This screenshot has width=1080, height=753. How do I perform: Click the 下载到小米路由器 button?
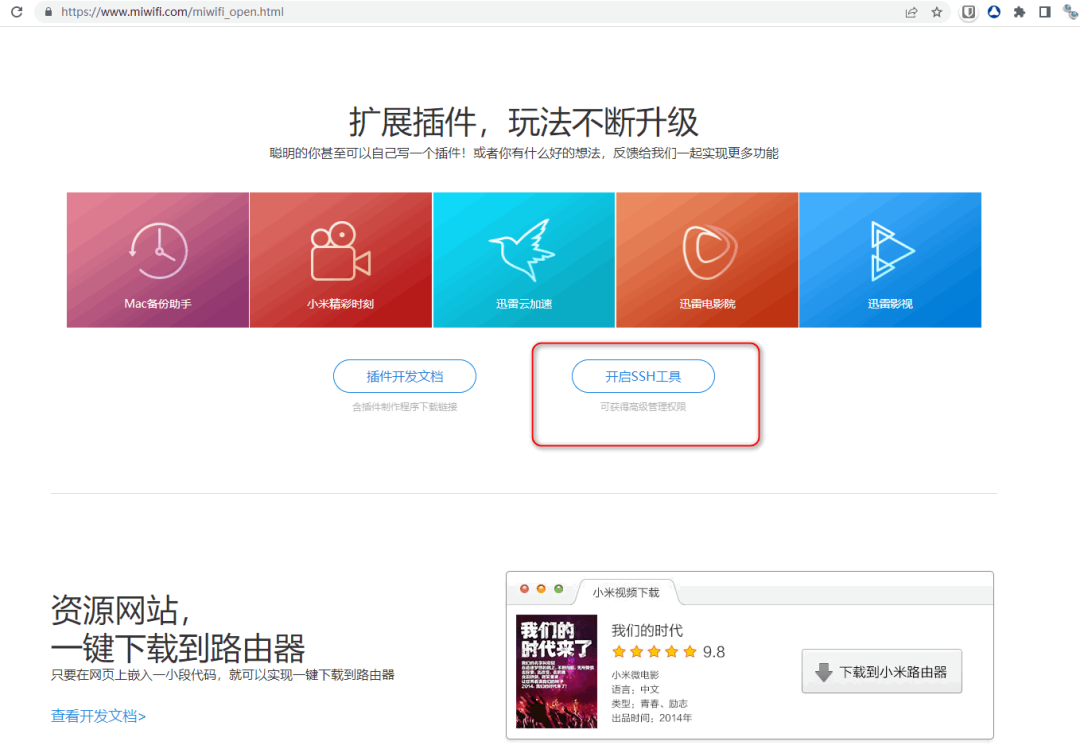point(882,672)
